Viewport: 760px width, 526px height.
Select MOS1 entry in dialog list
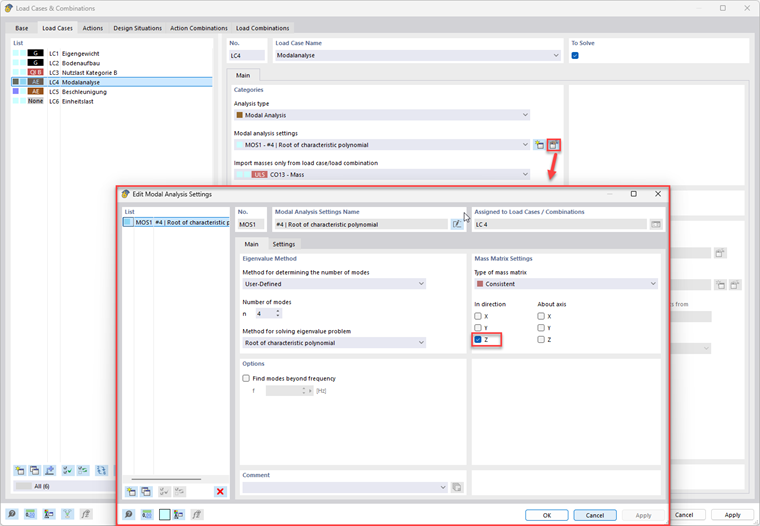(176, 223)
